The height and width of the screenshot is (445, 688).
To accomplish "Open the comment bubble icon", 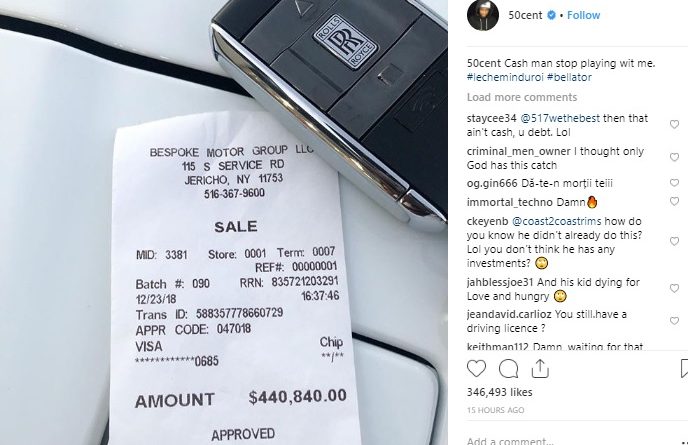I will point(509,369).
